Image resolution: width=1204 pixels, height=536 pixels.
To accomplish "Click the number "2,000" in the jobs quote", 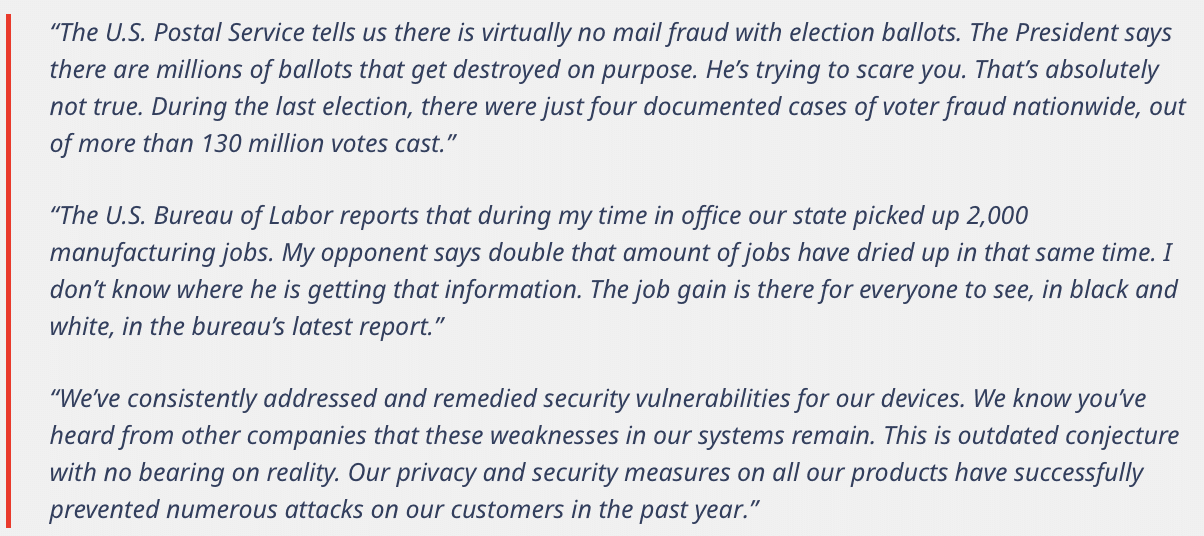I will point(998,216).
